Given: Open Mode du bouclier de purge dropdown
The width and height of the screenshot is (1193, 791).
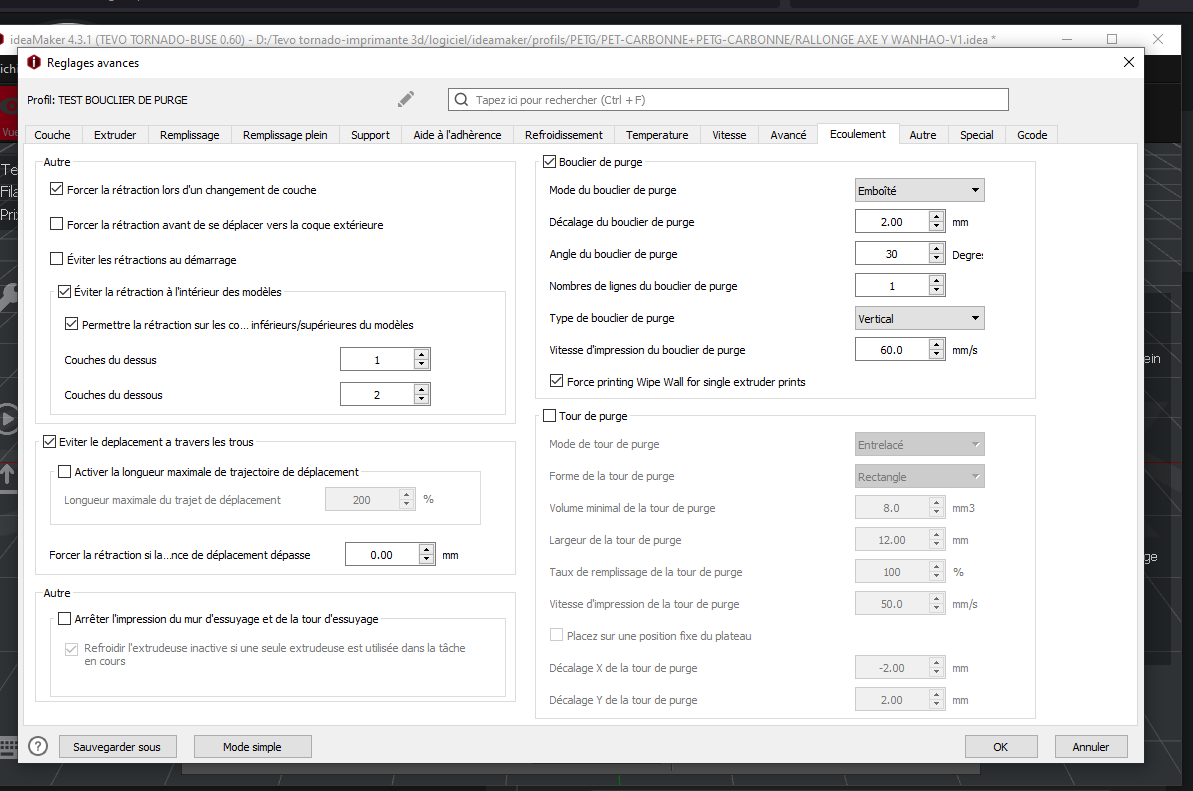Looking at the screenshot, I should 919,190.
